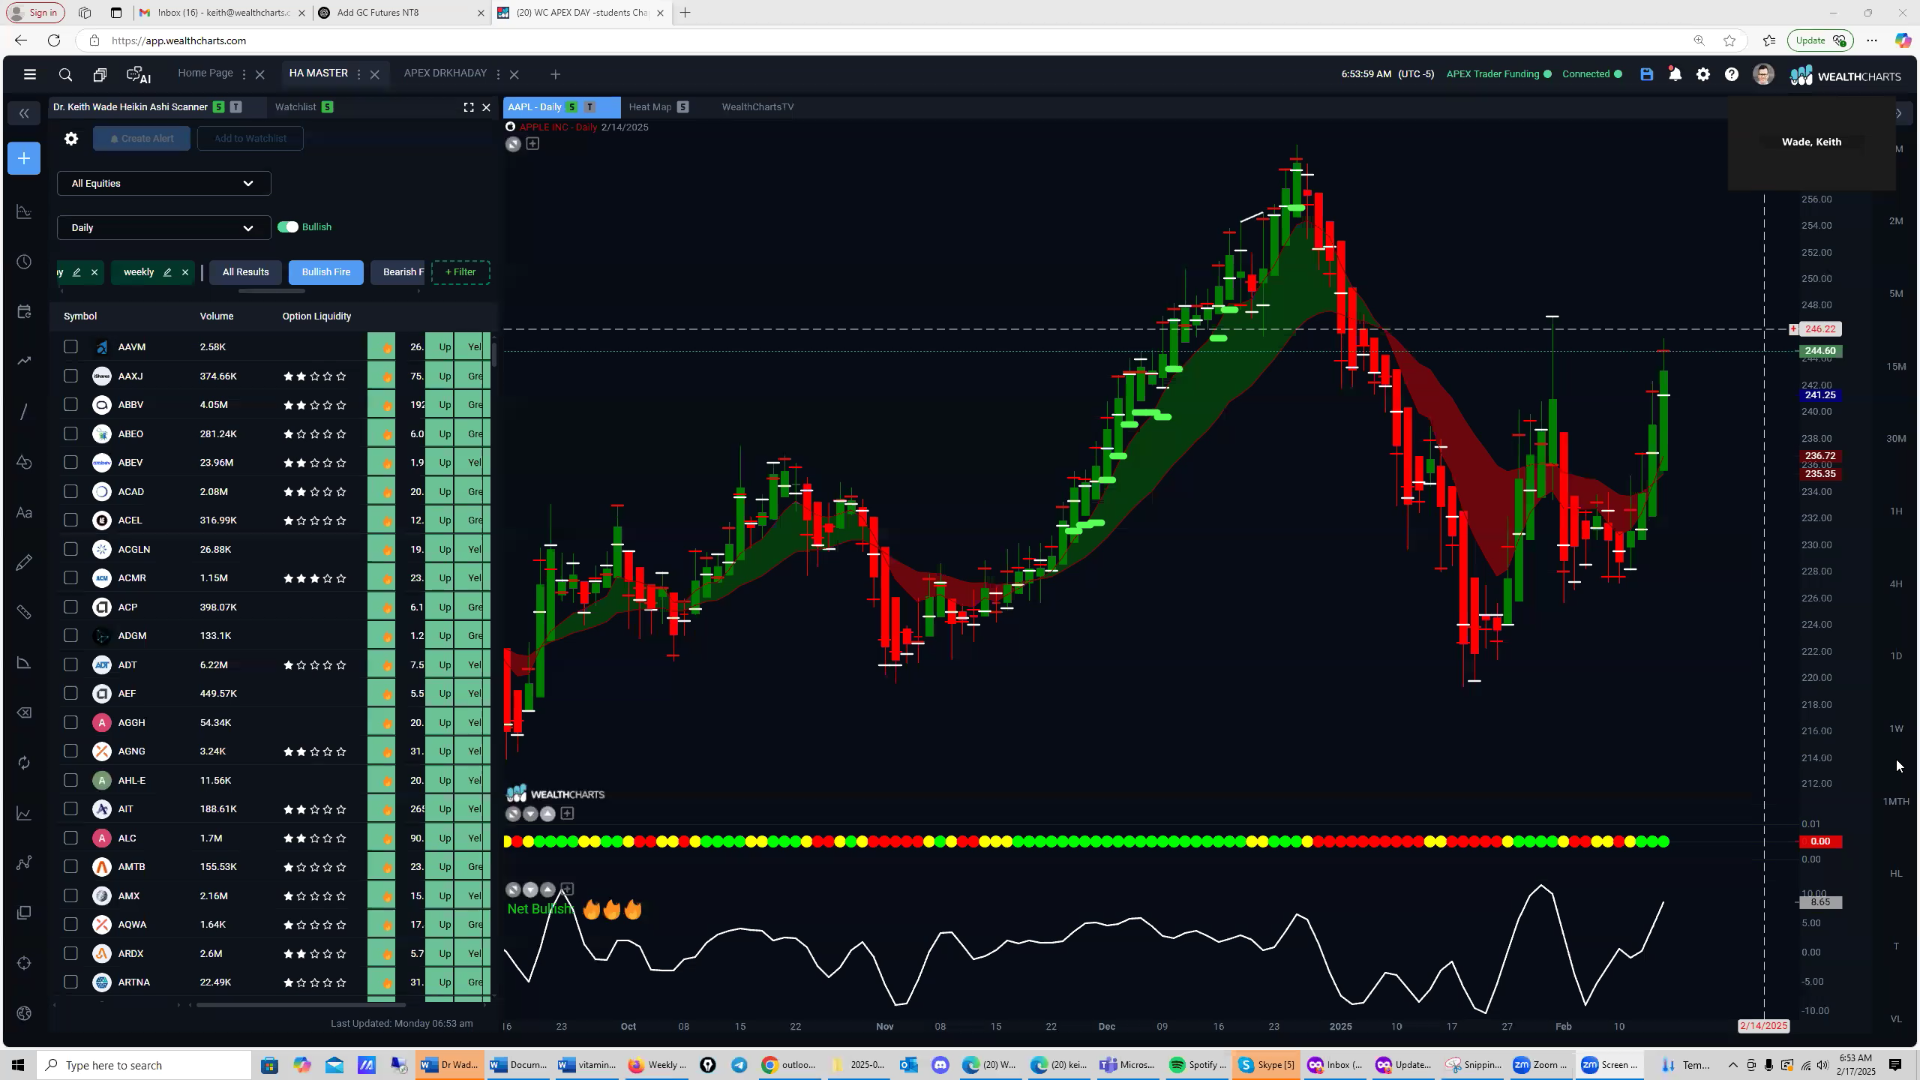
Task: Open scanner settings gear icon
Action: pos(71,139)
